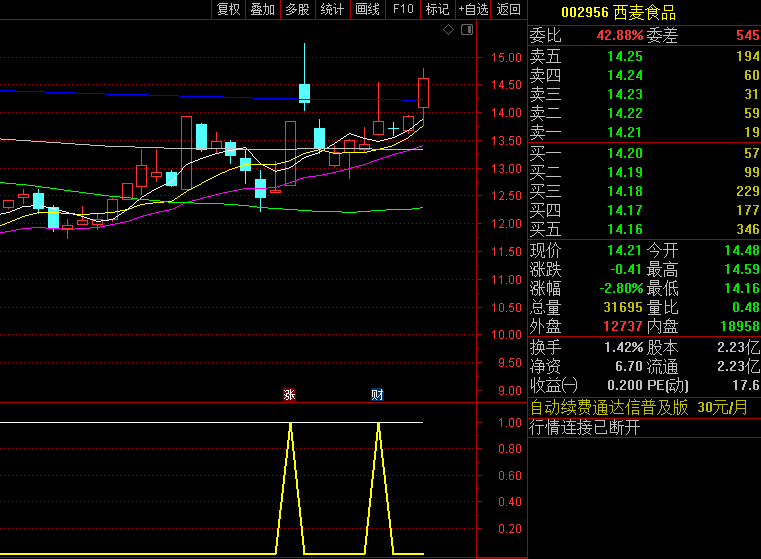Click the panel toggle icon beside the diamond
Image resolution: width=761 pixels, height=559 pixels.
click(465, 30)
